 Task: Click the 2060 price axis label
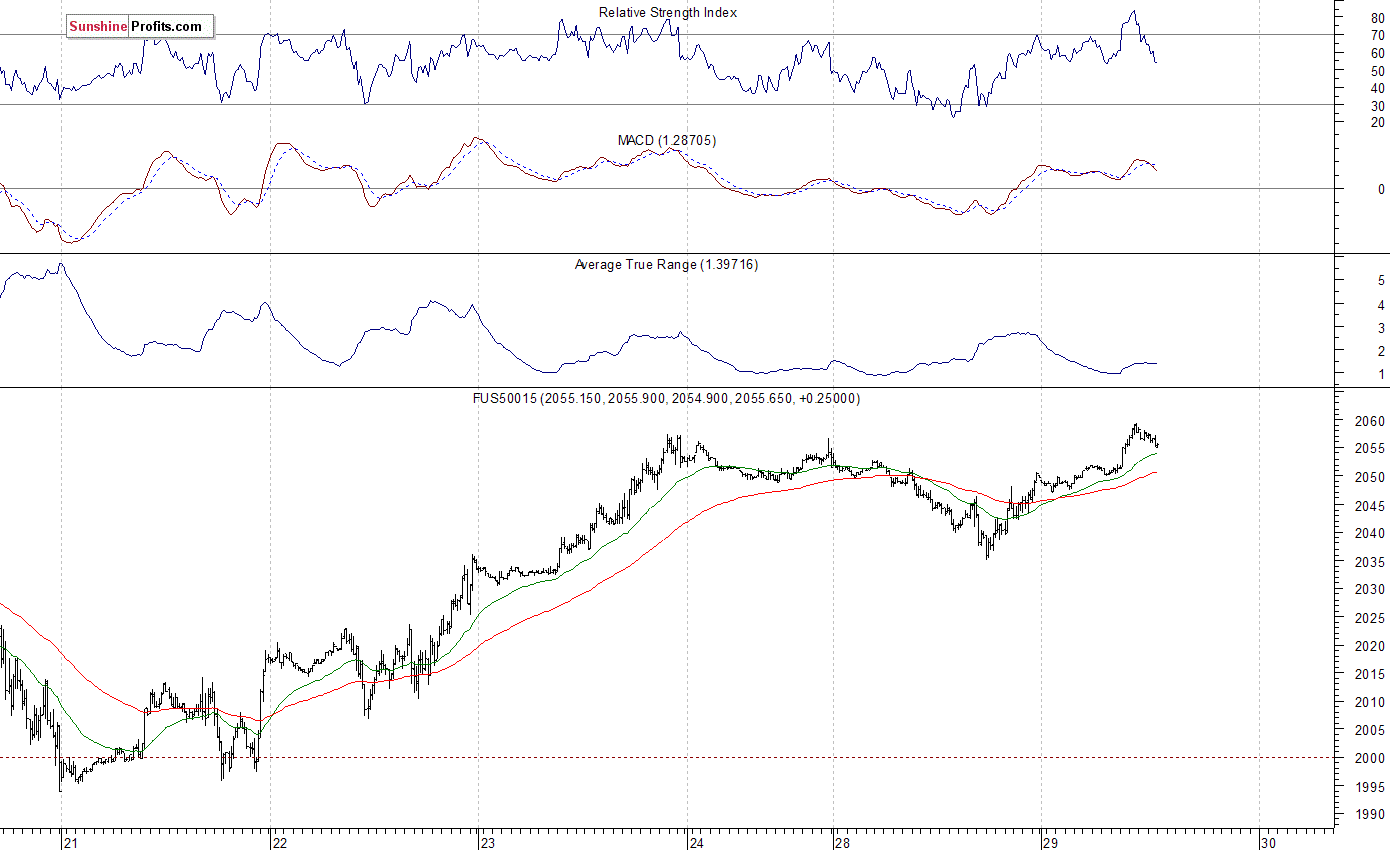1370,422
